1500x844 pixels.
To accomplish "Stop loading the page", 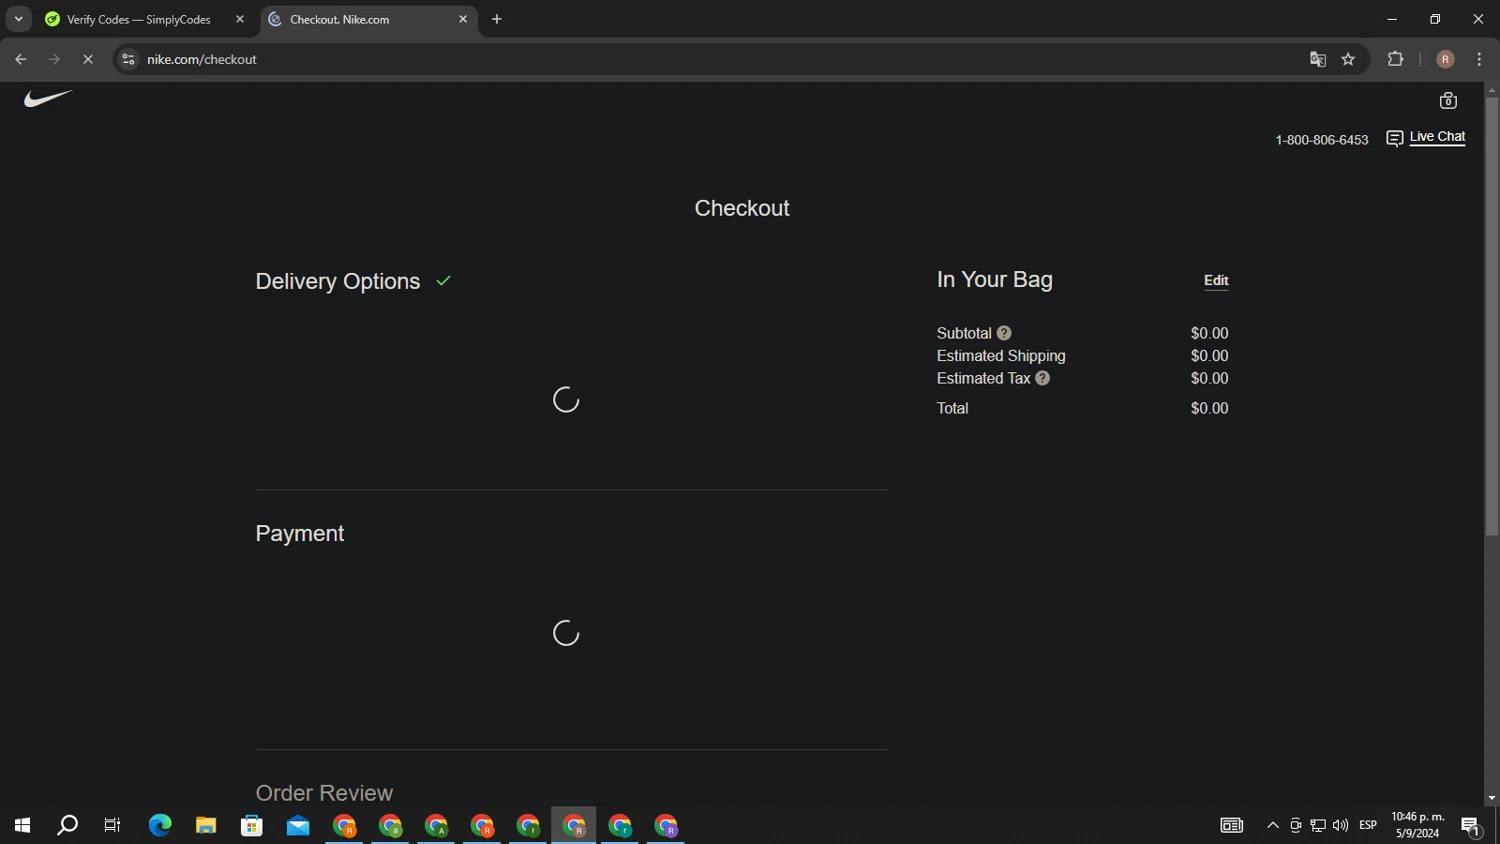I will click(x=88, y=59).
